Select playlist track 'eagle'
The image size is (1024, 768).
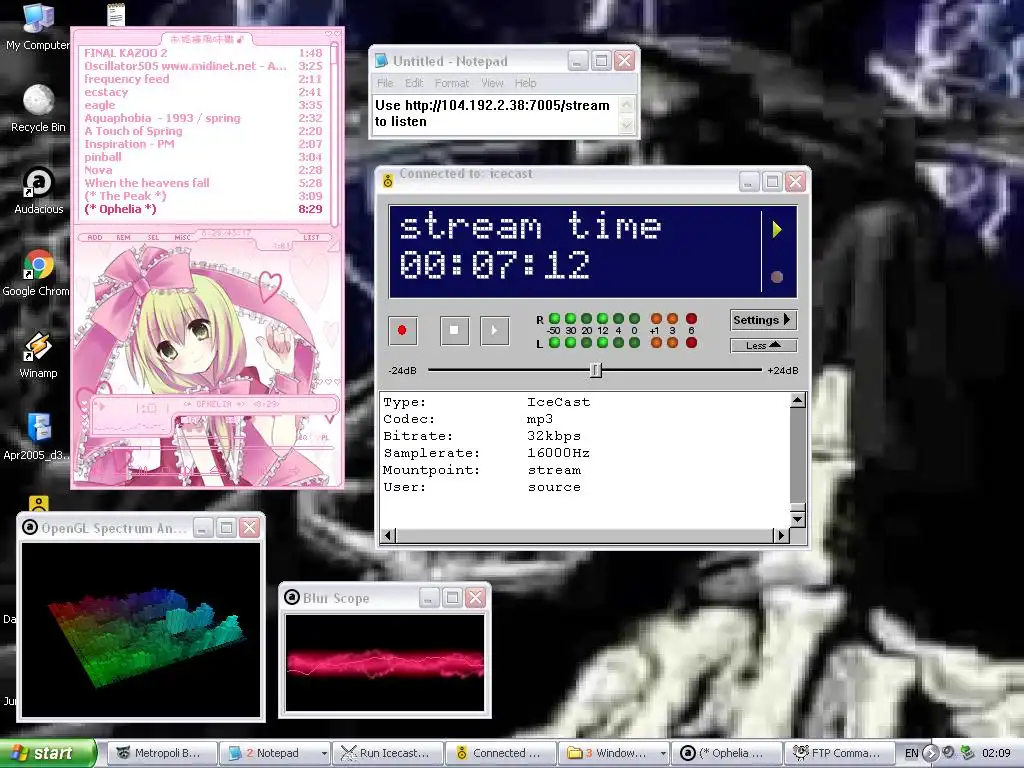[x=202, y=105]
